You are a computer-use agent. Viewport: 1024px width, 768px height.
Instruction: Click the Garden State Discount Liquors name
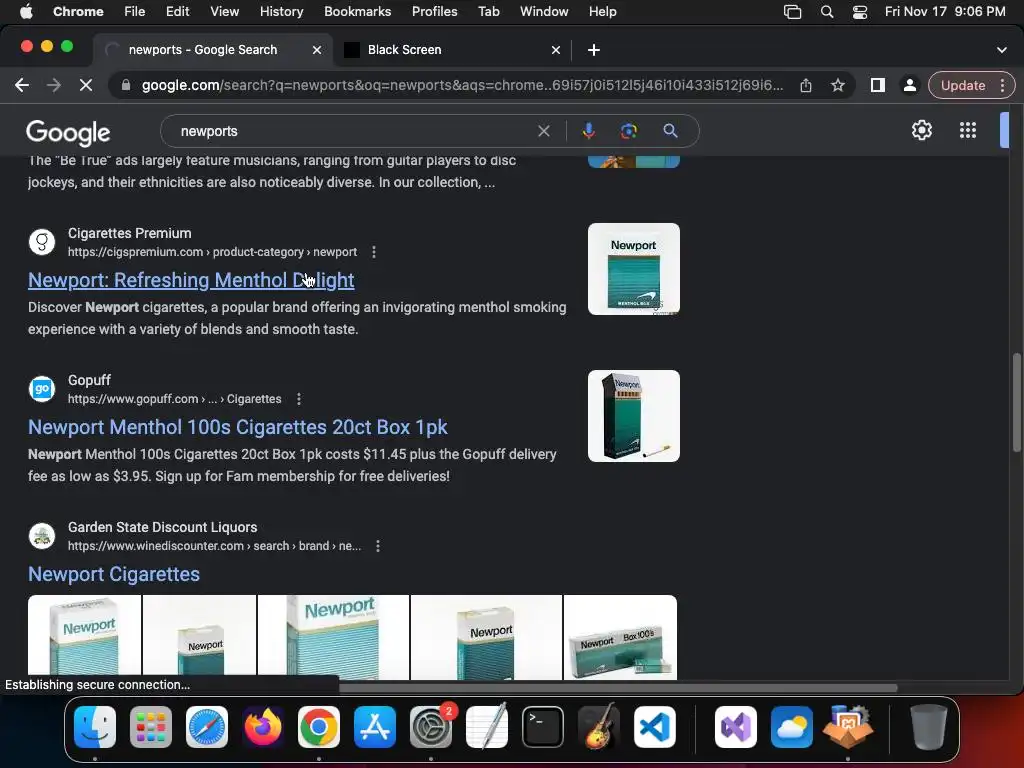coord(163,527)
